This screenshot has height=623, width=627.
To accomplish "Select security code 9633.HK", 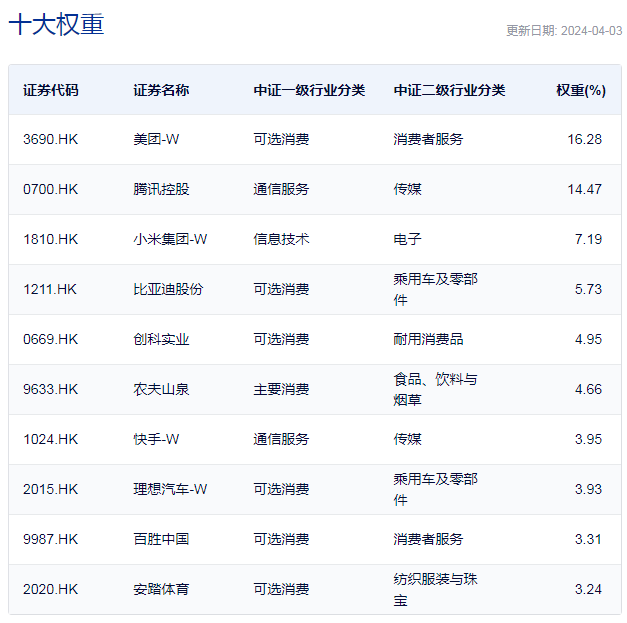I will [x=50, y=389].
